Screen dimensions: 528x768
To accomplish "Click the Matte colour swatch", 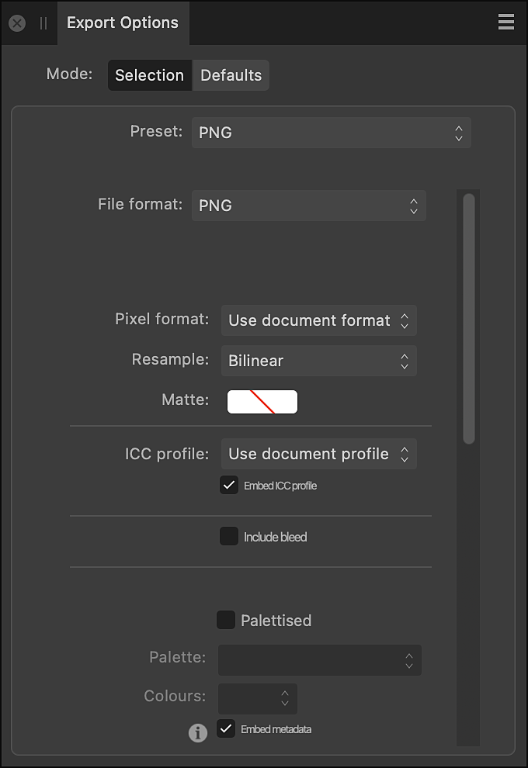I will (262, 402).
